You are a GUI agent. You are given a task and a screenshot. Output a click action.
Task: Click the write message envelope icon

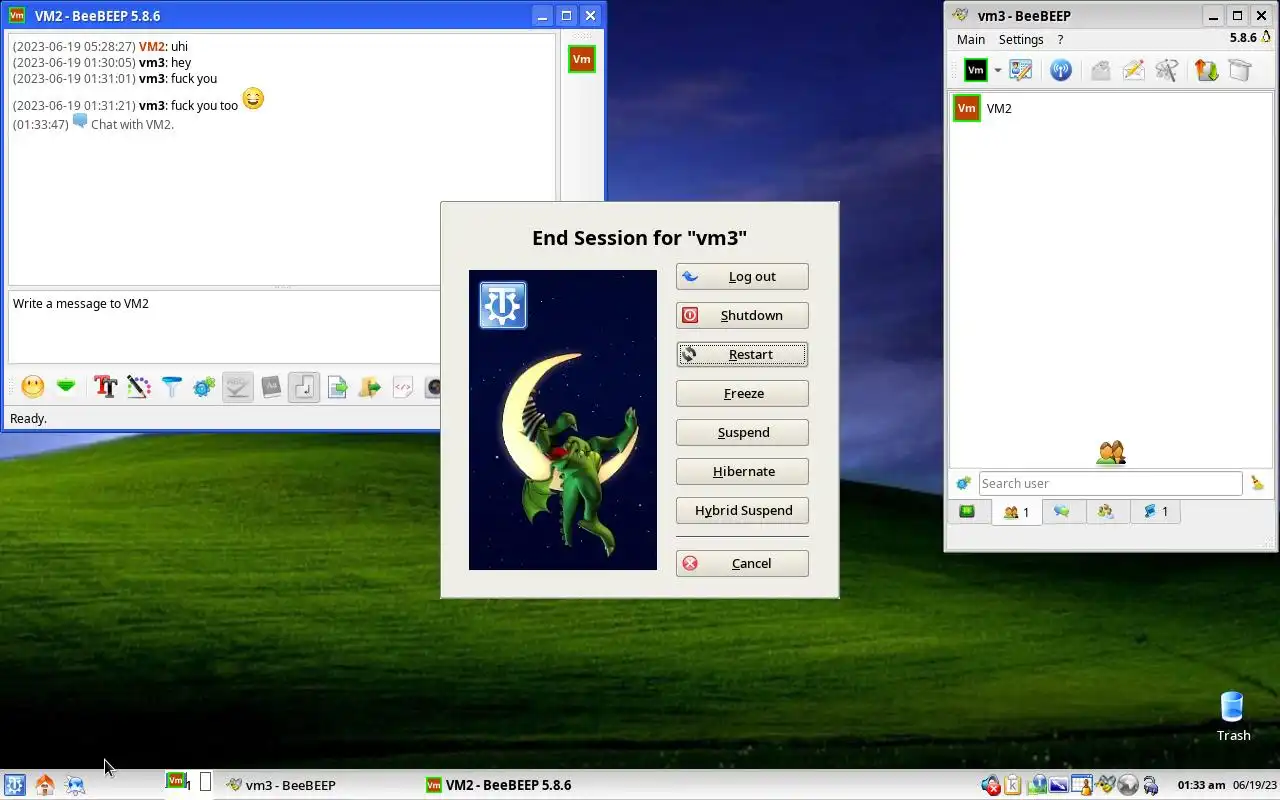tap(1133, 70)
